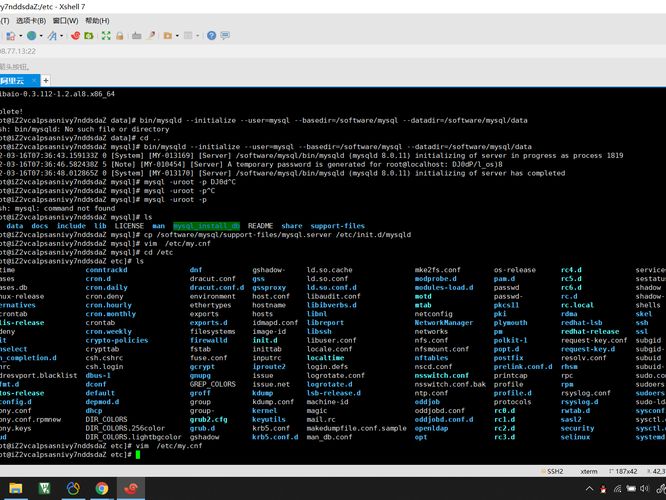Click 'localtime' in the etc listing

coord(325,358)
